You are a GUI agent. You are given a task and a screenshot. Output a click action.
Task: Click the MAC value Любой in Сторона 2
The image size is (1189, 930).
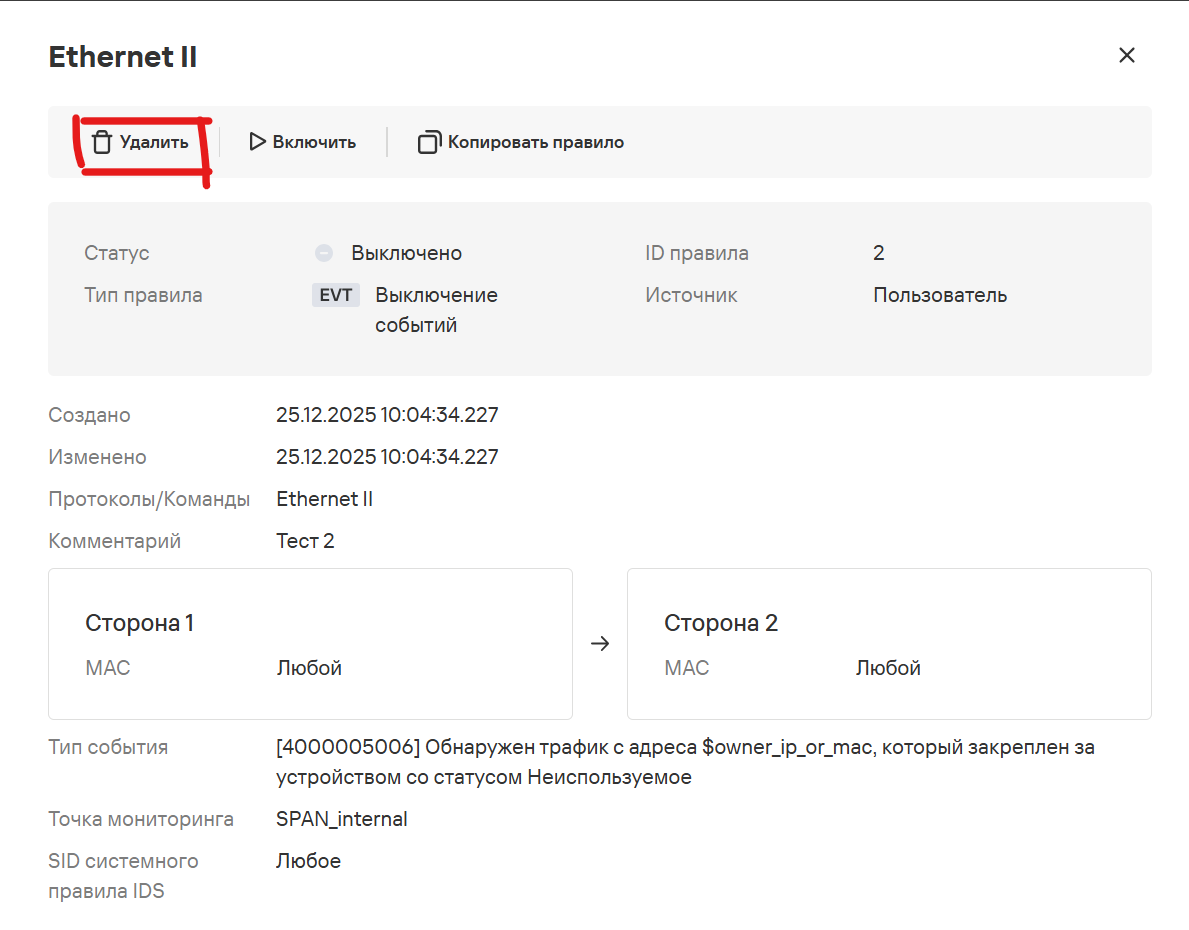pos(887,668)
